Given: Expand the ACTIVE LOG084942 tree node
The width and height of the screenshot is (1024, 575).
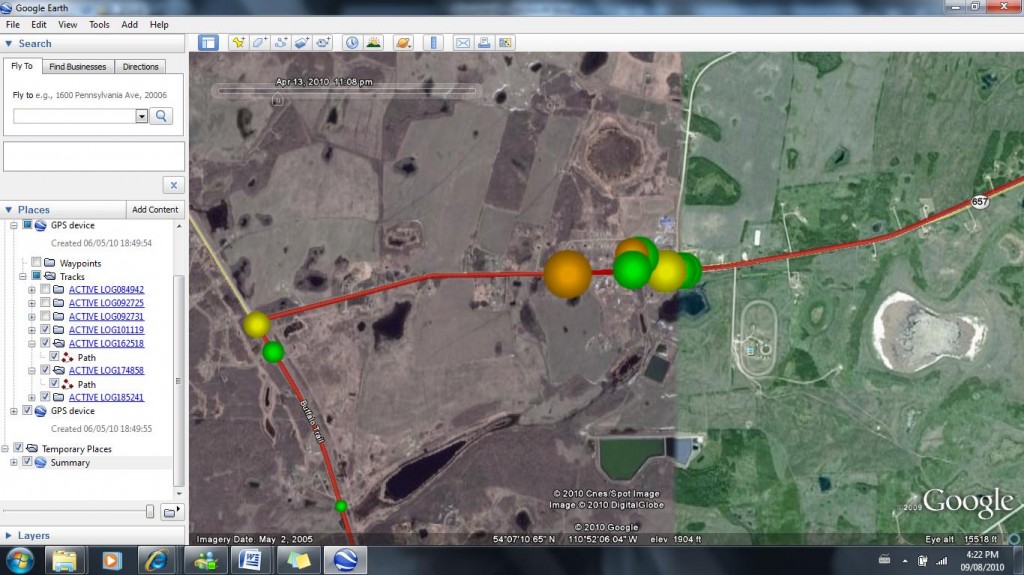Looking at the screenshot, I should click(x=31, y=289).
